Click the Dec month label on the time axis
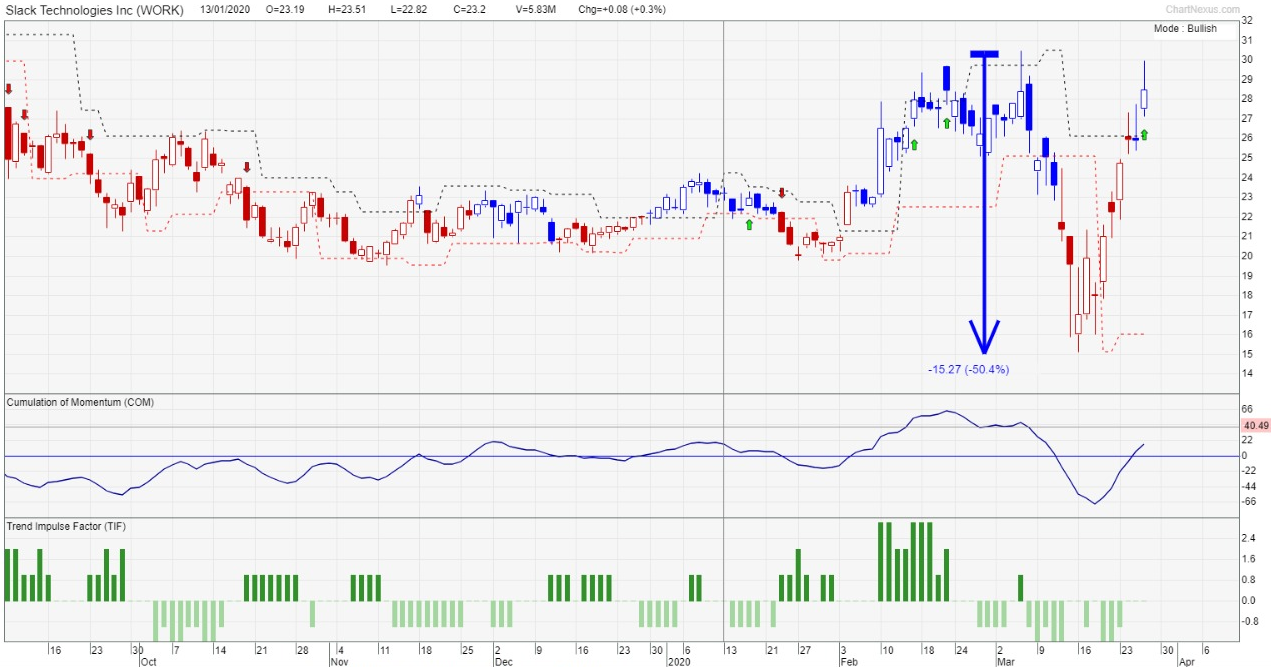Screen dimensions: 1271x667 (503, 662)
